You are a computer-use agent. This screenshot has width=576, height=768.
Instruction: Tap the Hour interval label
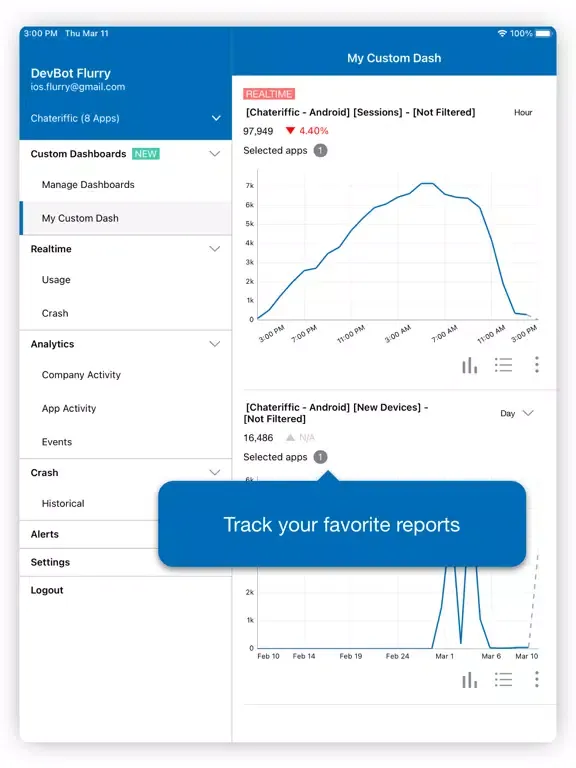click(523, 113)
